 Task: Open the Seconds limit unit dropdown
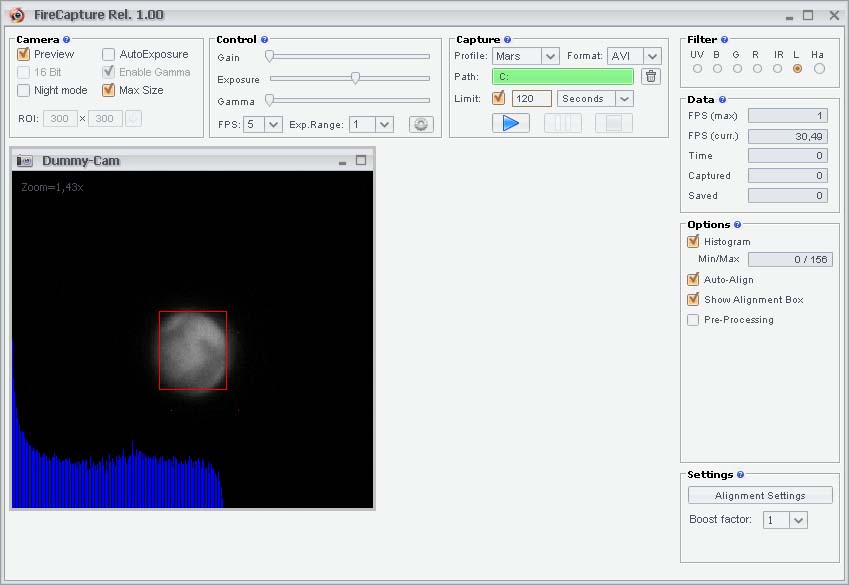pyautogui.click(x=624, y=99)
